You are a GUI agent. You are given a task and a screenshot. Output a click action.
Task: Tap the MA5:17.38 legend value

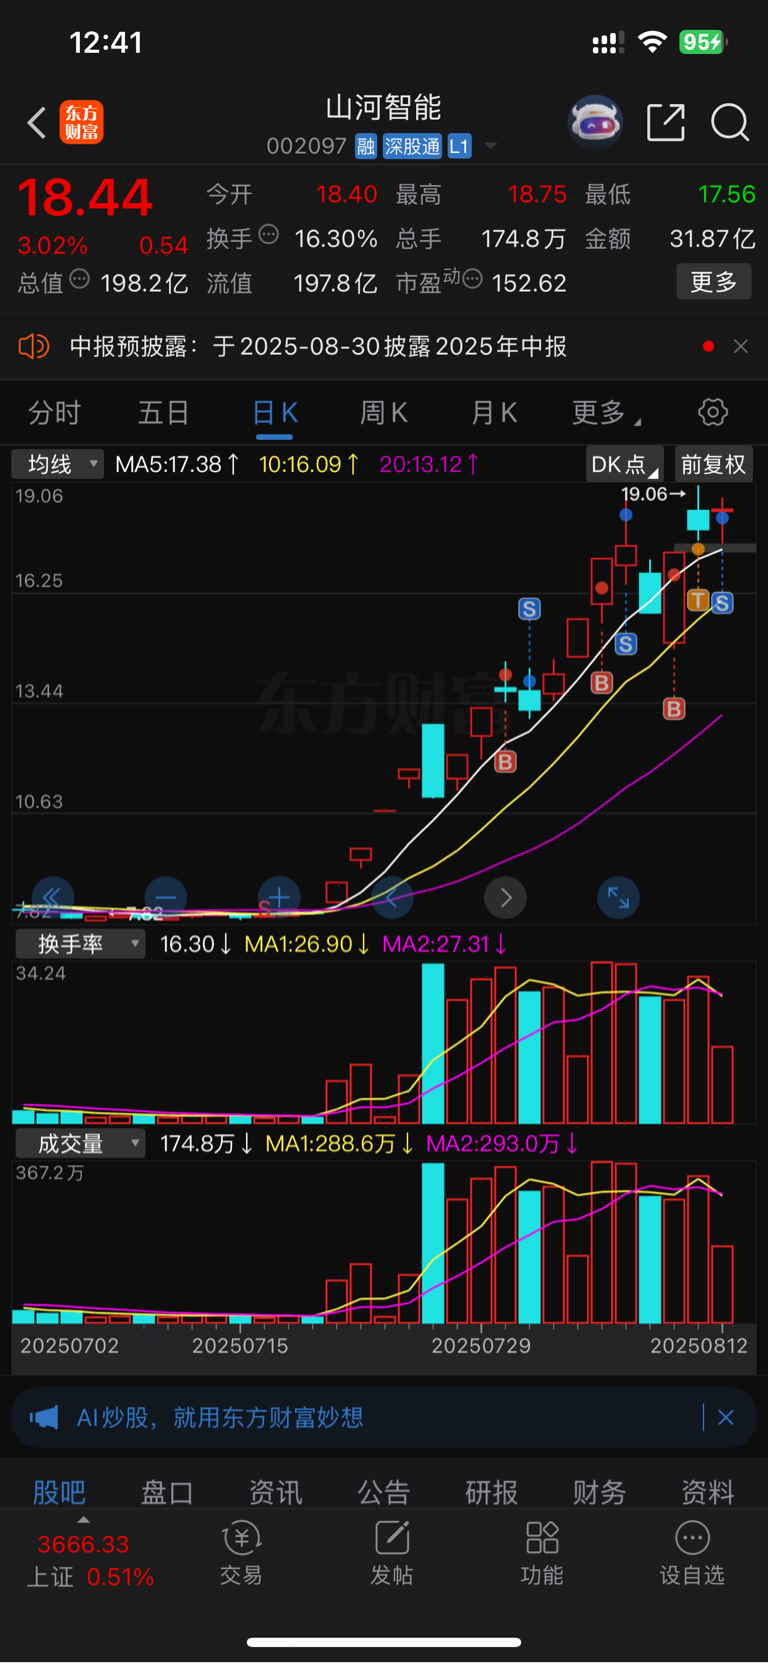coord(177,464)
